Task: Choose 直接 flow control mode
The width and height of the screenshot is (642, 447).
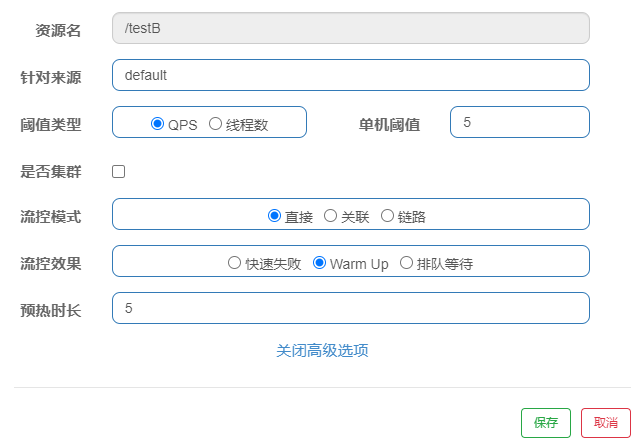Action: click(274, 216)
